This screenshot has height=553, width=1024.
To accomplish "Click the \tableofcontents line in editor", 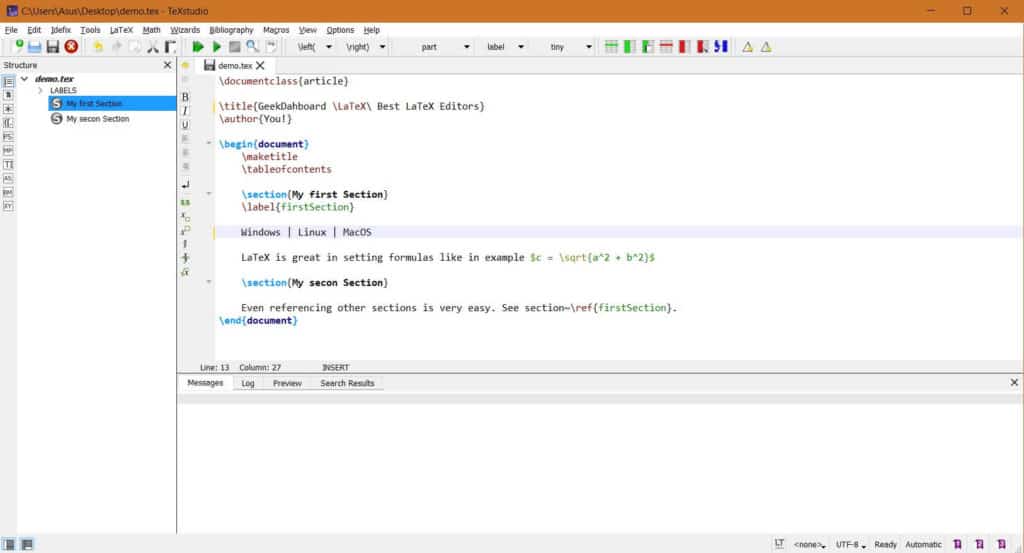I will [x=286, y=169].
